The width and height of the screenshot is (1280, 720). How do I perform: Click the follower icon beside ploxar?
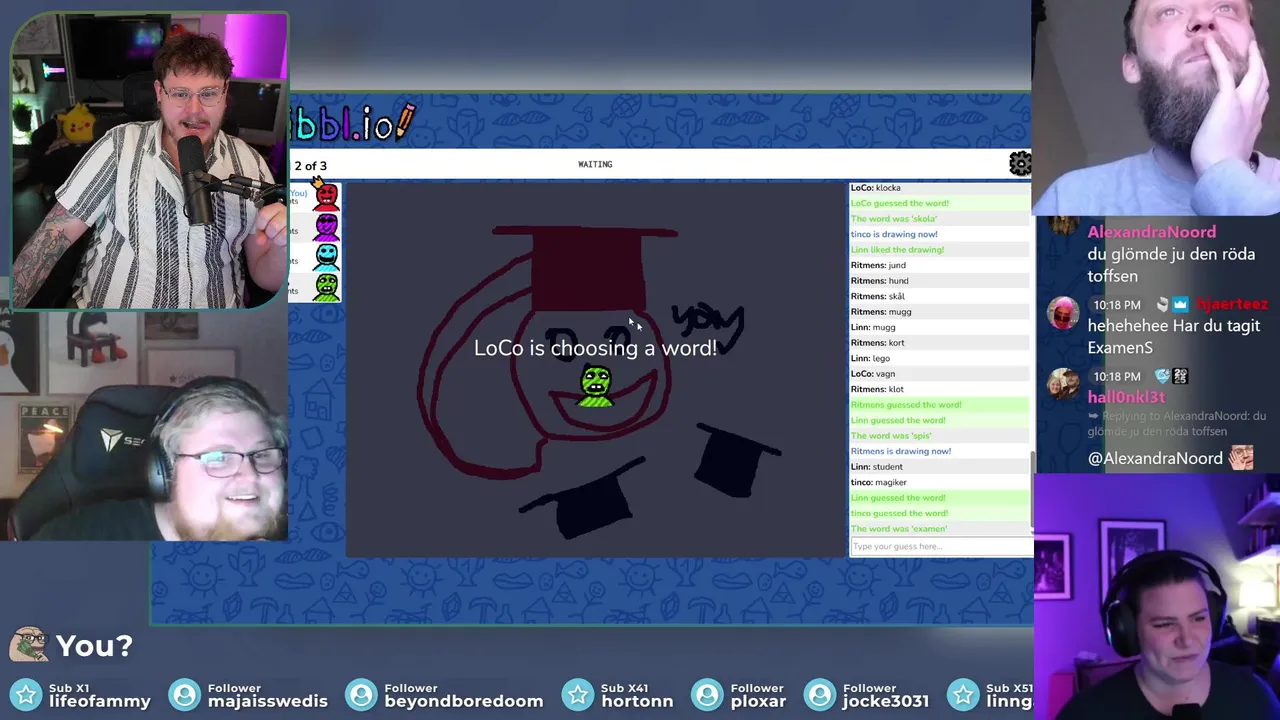click(x=708, y=694)
